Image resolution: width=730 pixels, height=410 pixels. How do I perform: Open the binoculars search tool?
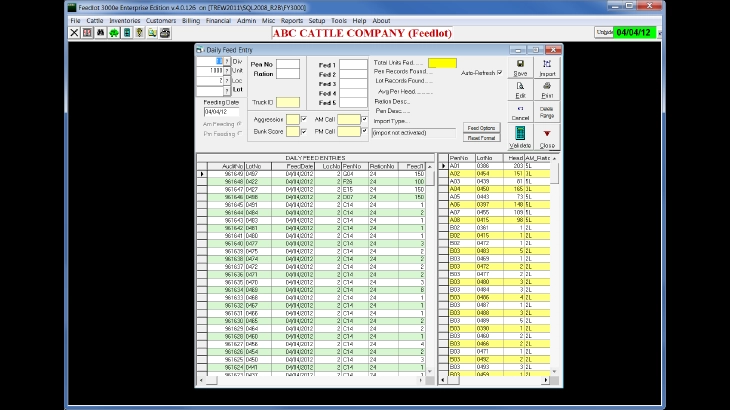(100, 33)
